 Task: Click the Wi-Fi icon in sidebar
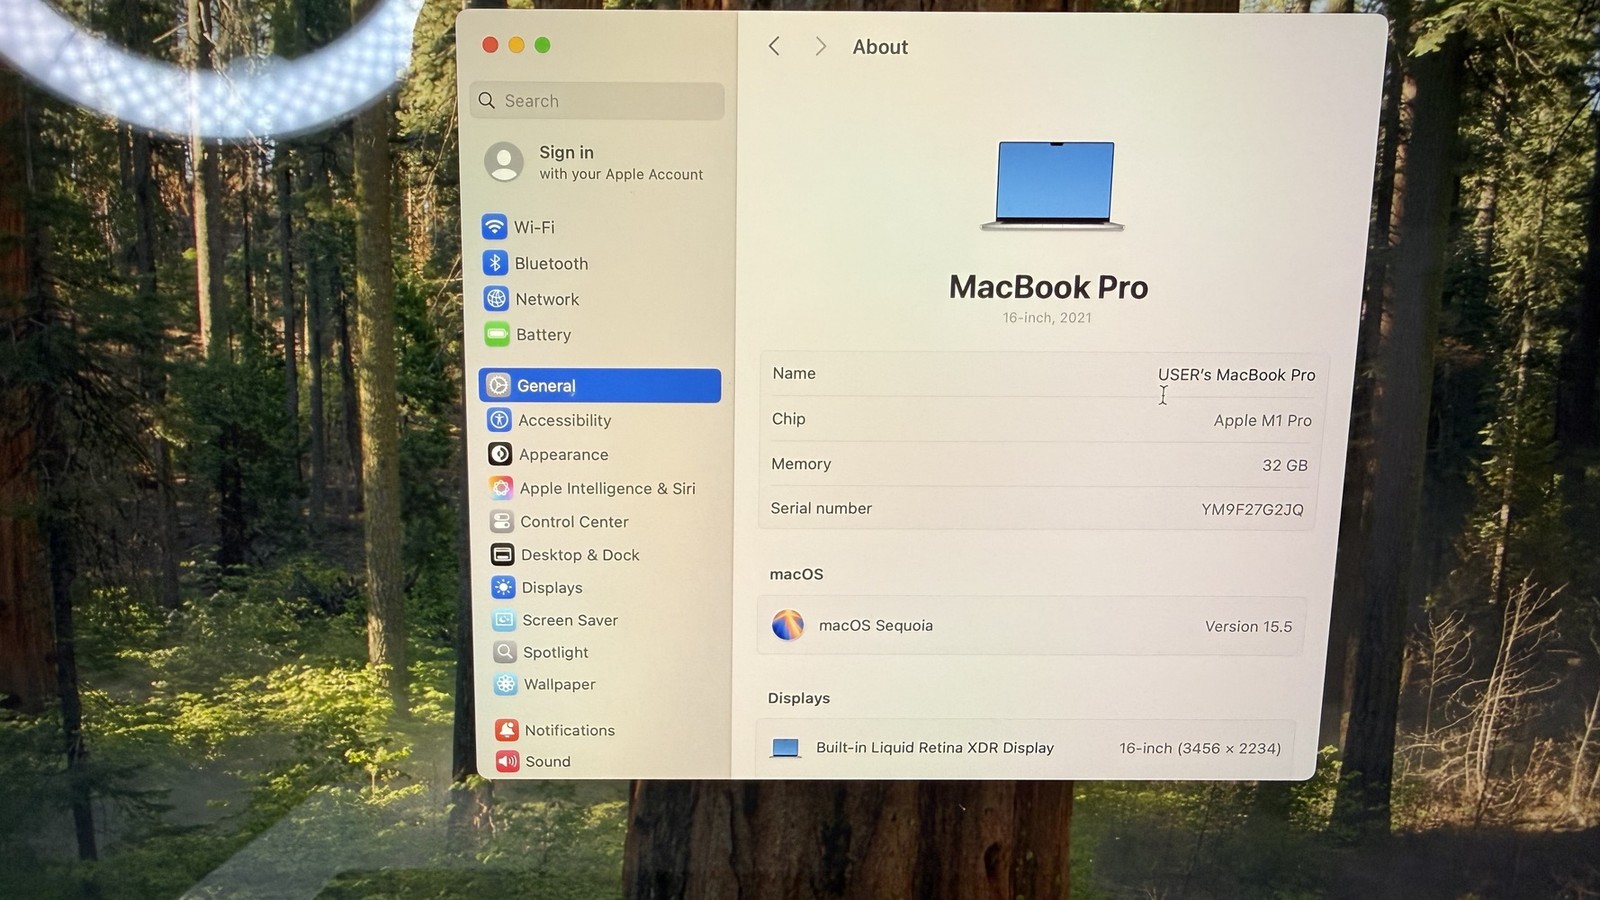click(x=494, y=227)
